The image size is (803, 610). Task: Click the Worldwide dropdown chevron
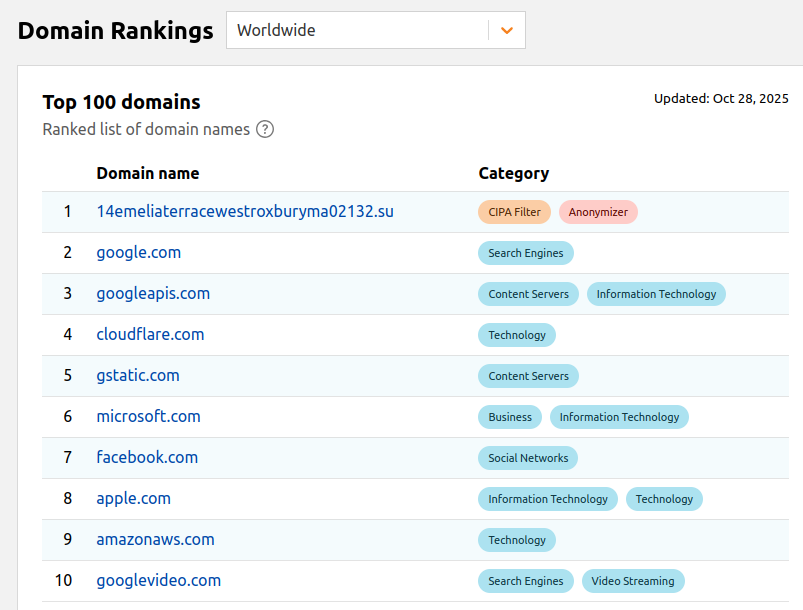pyautogui.click(x=506, y=30)
